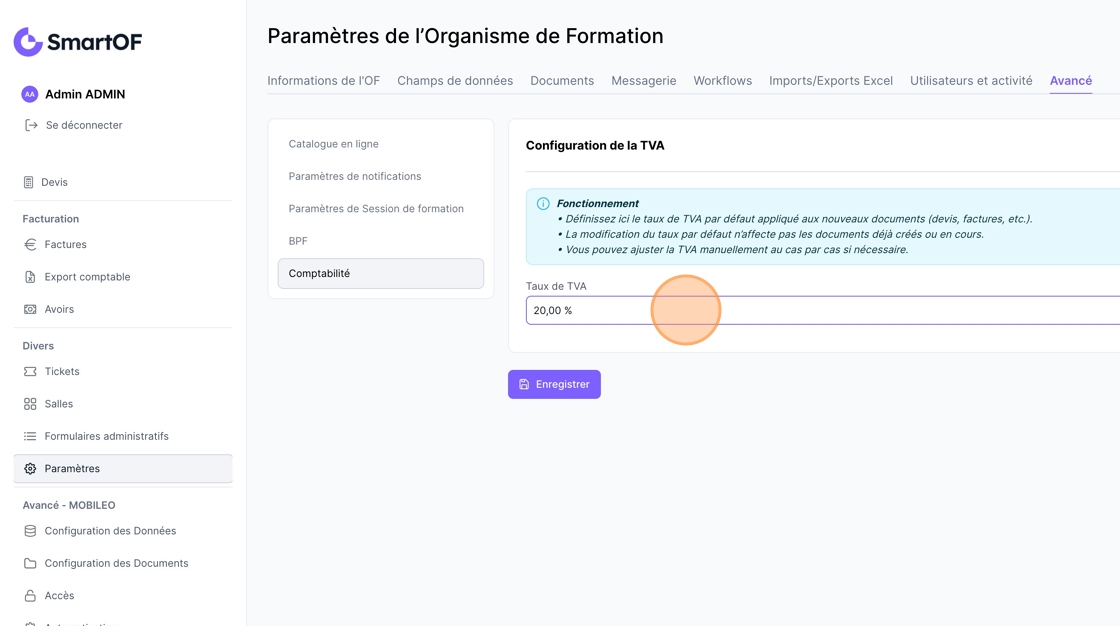Click the SmartOF logo icon

pyautogui.click(x=29, y=42)
